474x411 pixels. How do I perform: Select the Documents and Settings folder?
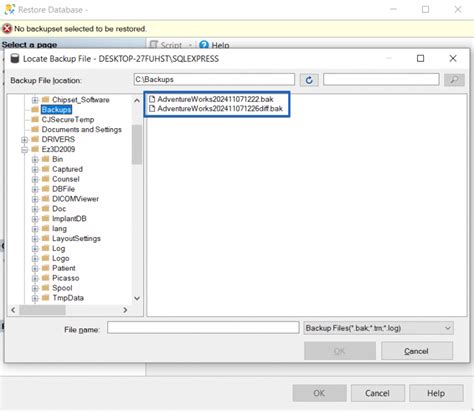click(x=82, y=129)
